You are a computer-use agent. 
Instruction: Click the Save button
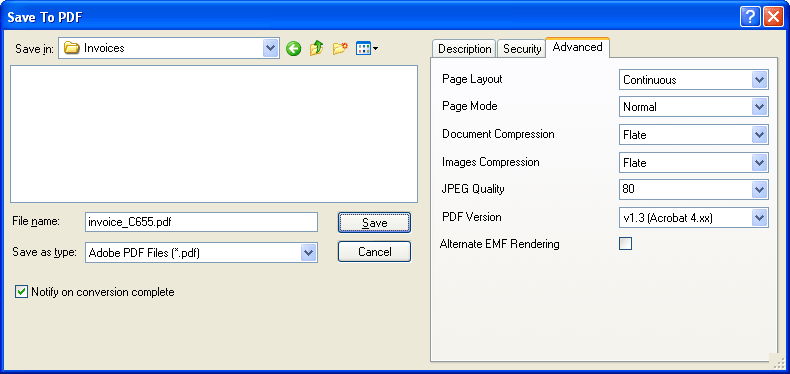click(x=374, y=222)
